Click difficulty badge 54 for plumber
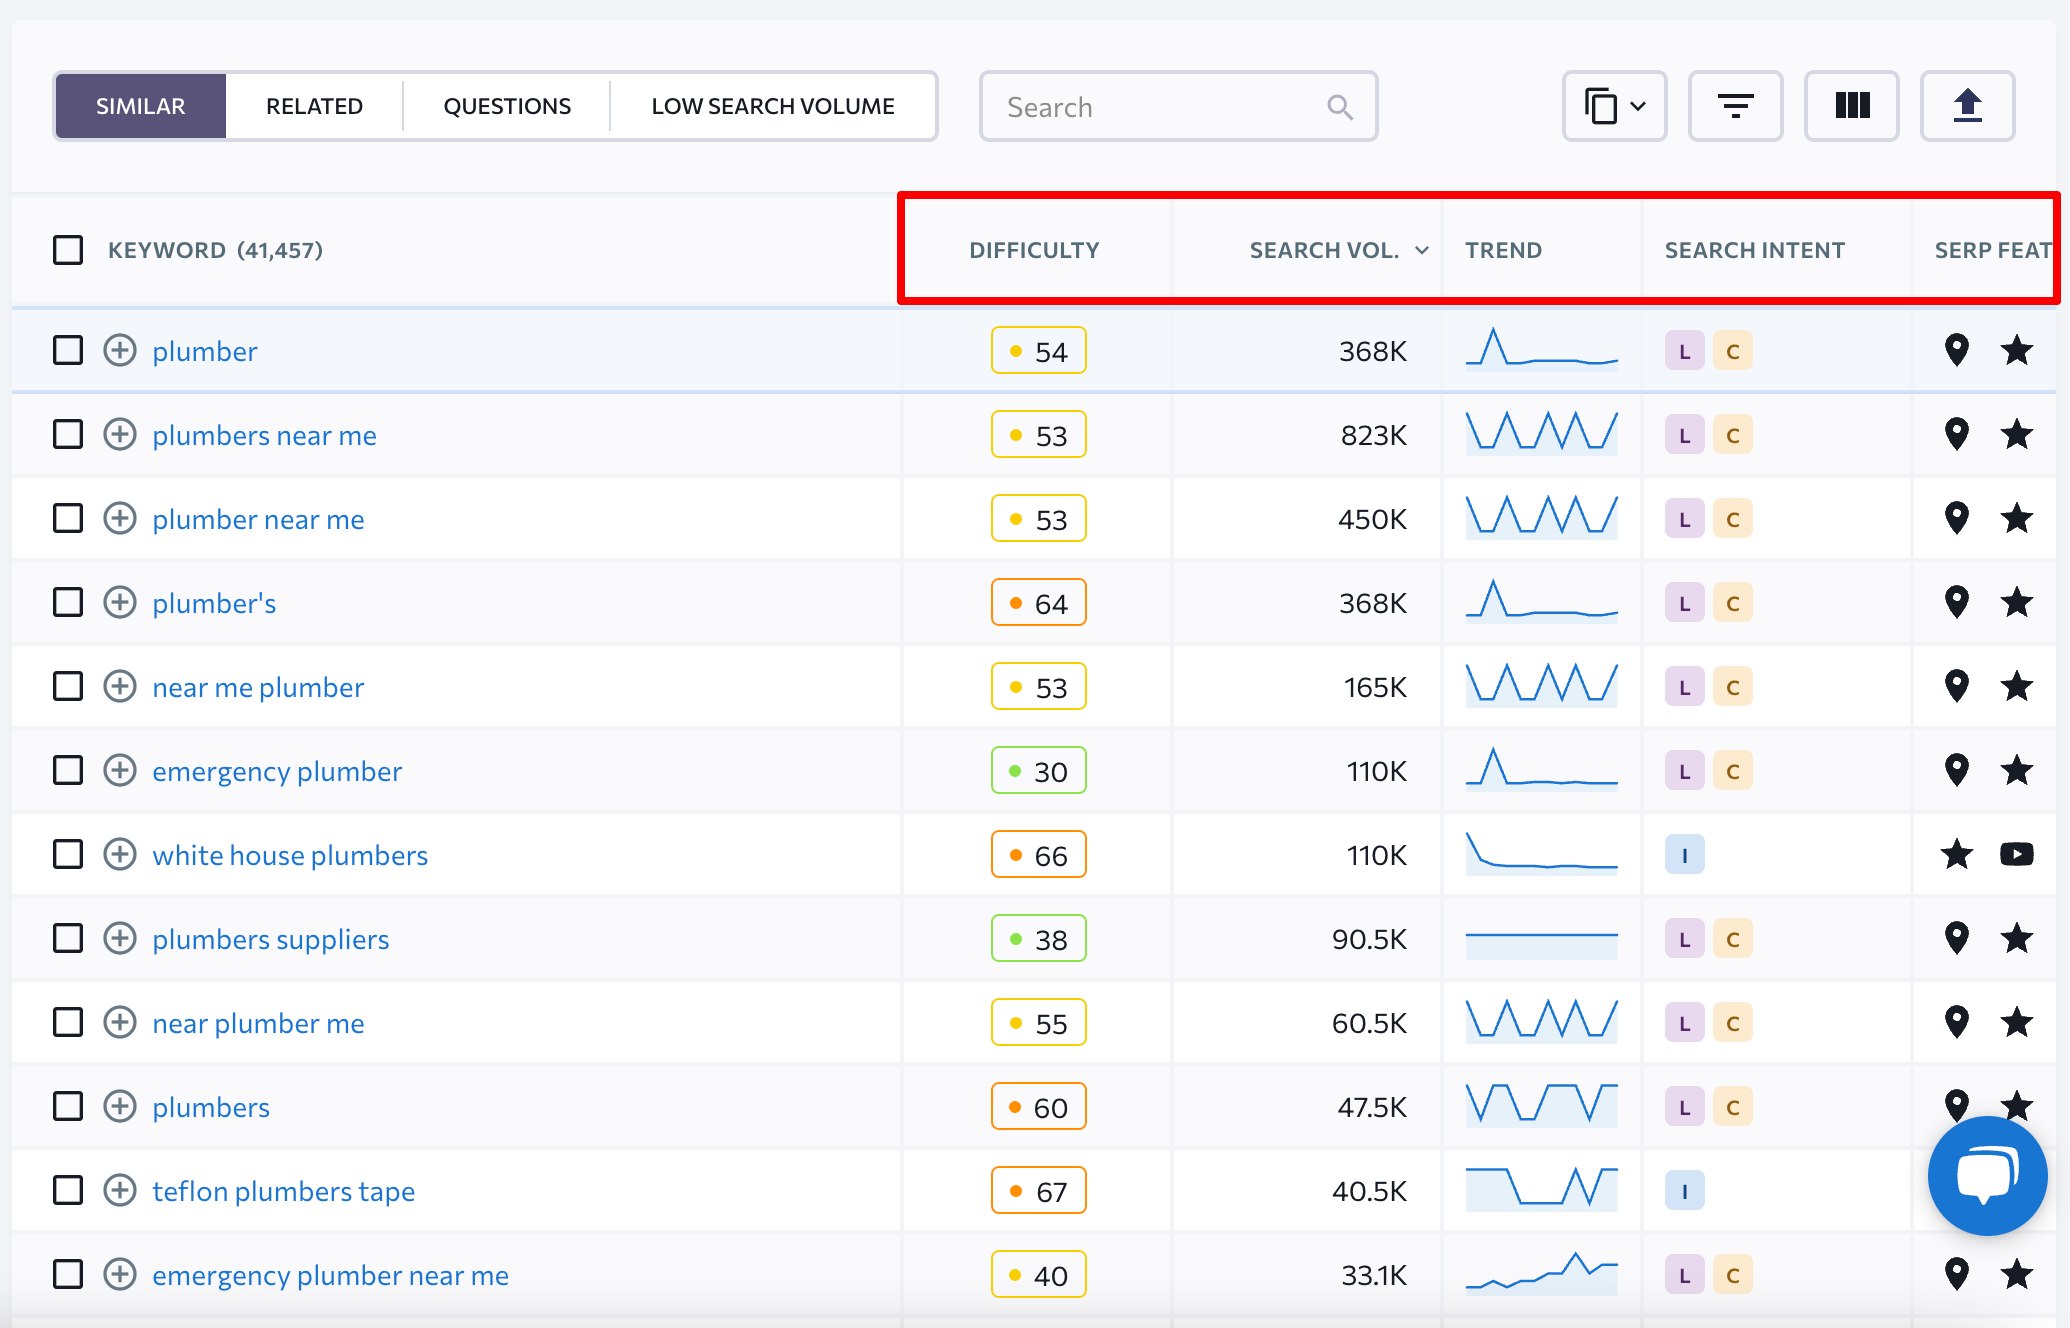 pyautogui.click(x=1039, y=351)
